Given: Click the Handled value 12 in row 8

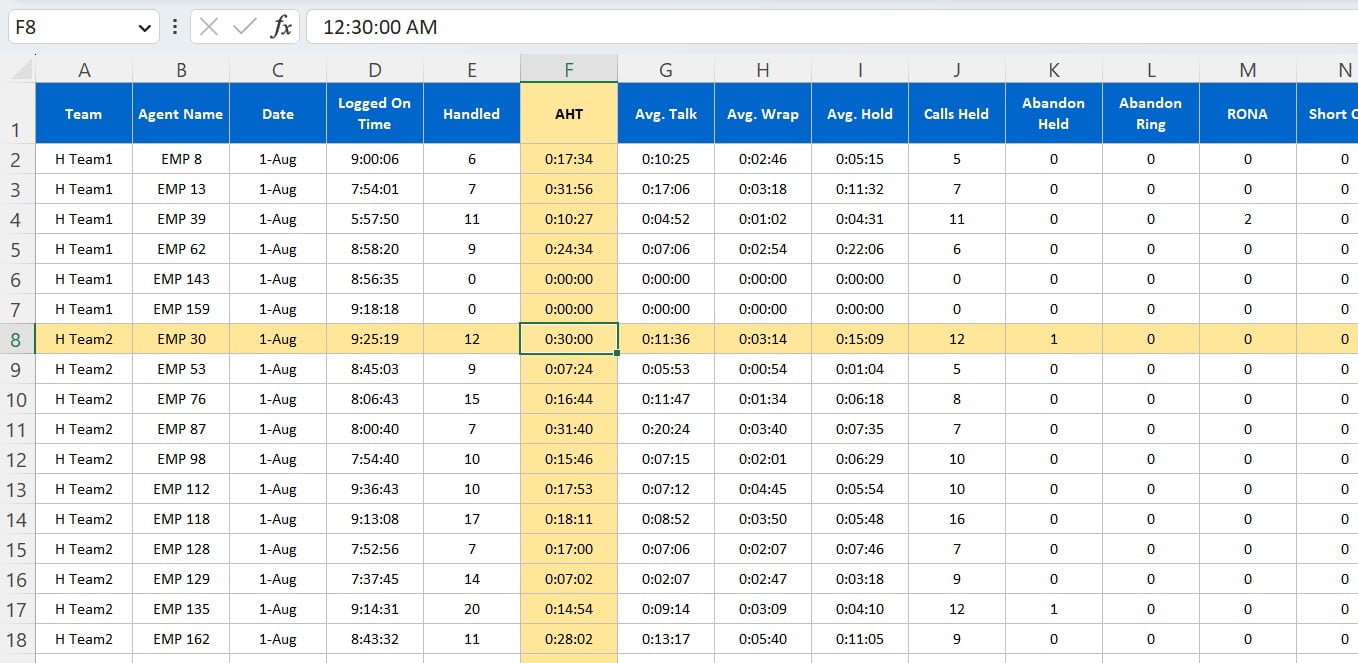Looking at the screenshot, I should (x=471, y=338).
